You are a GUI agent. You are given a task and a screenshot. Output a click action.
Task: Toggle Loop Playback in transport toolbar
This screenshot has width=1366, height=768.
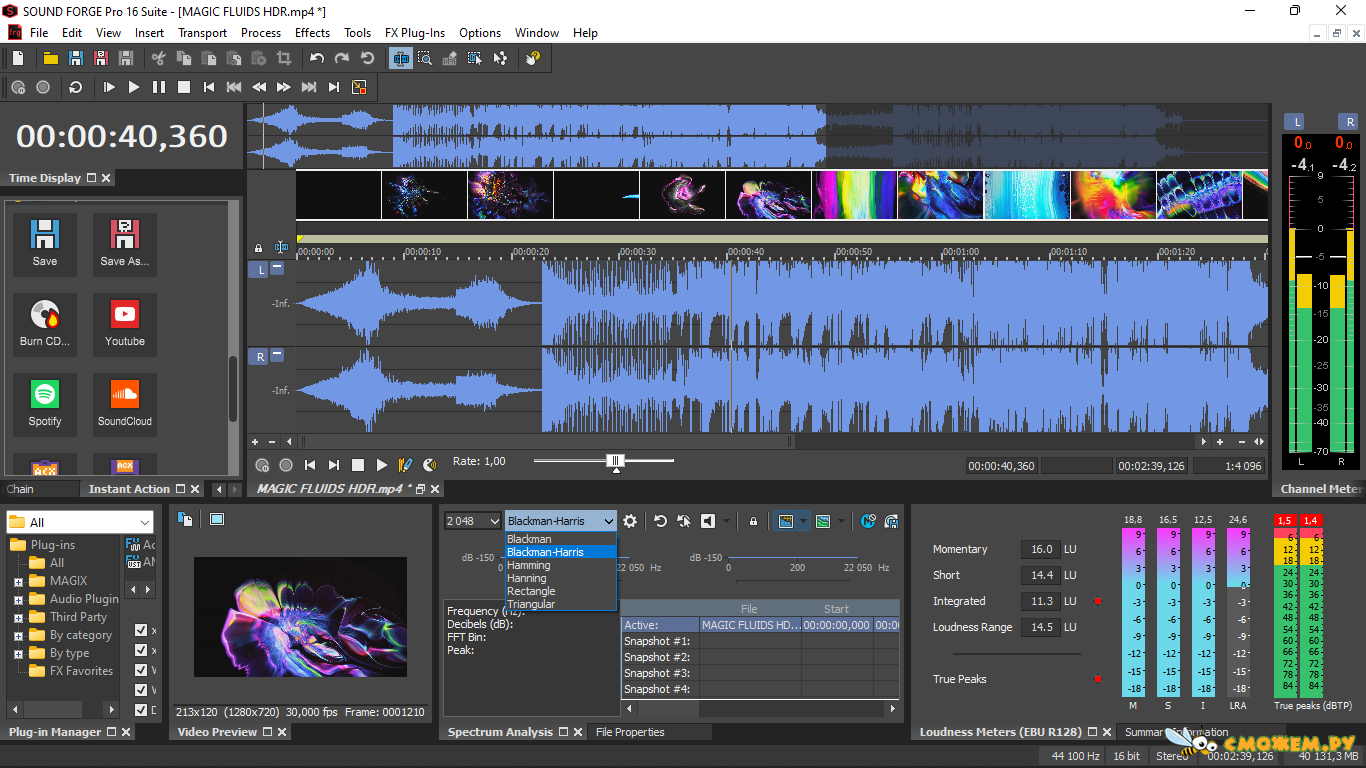75,87
